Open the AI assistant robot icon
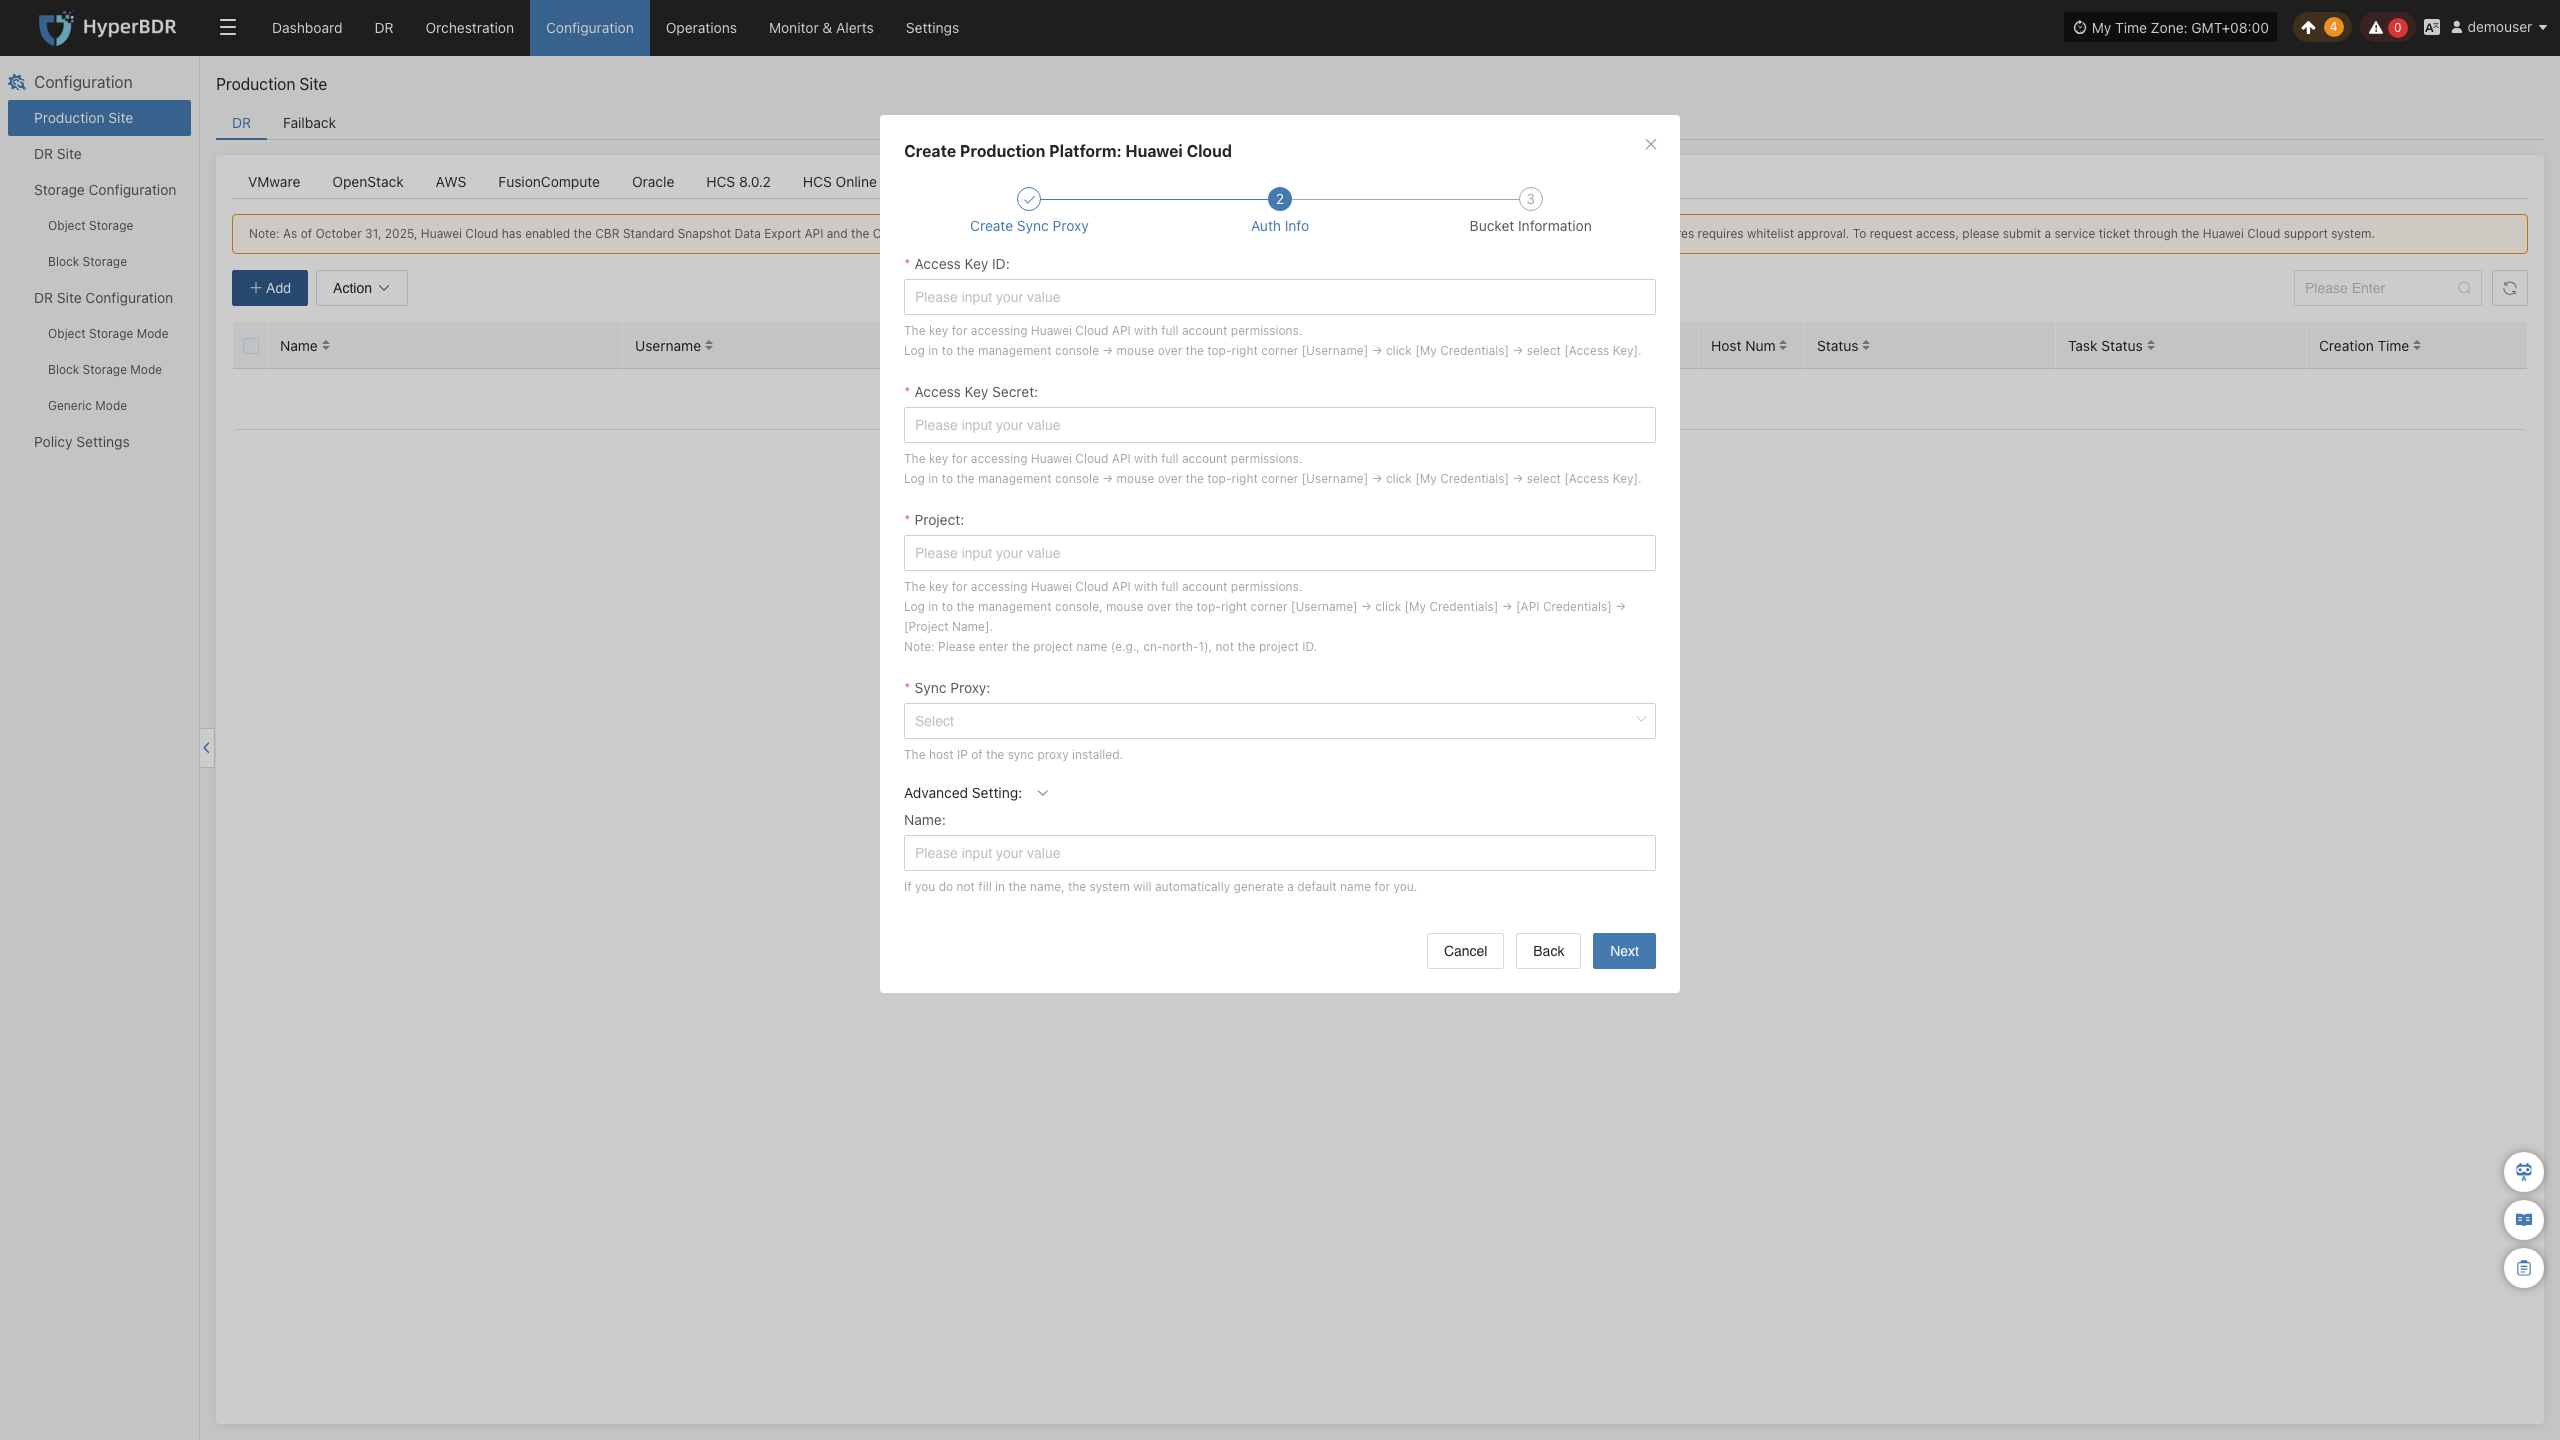The image size is (2560, 1440). click(2524, 1172)
